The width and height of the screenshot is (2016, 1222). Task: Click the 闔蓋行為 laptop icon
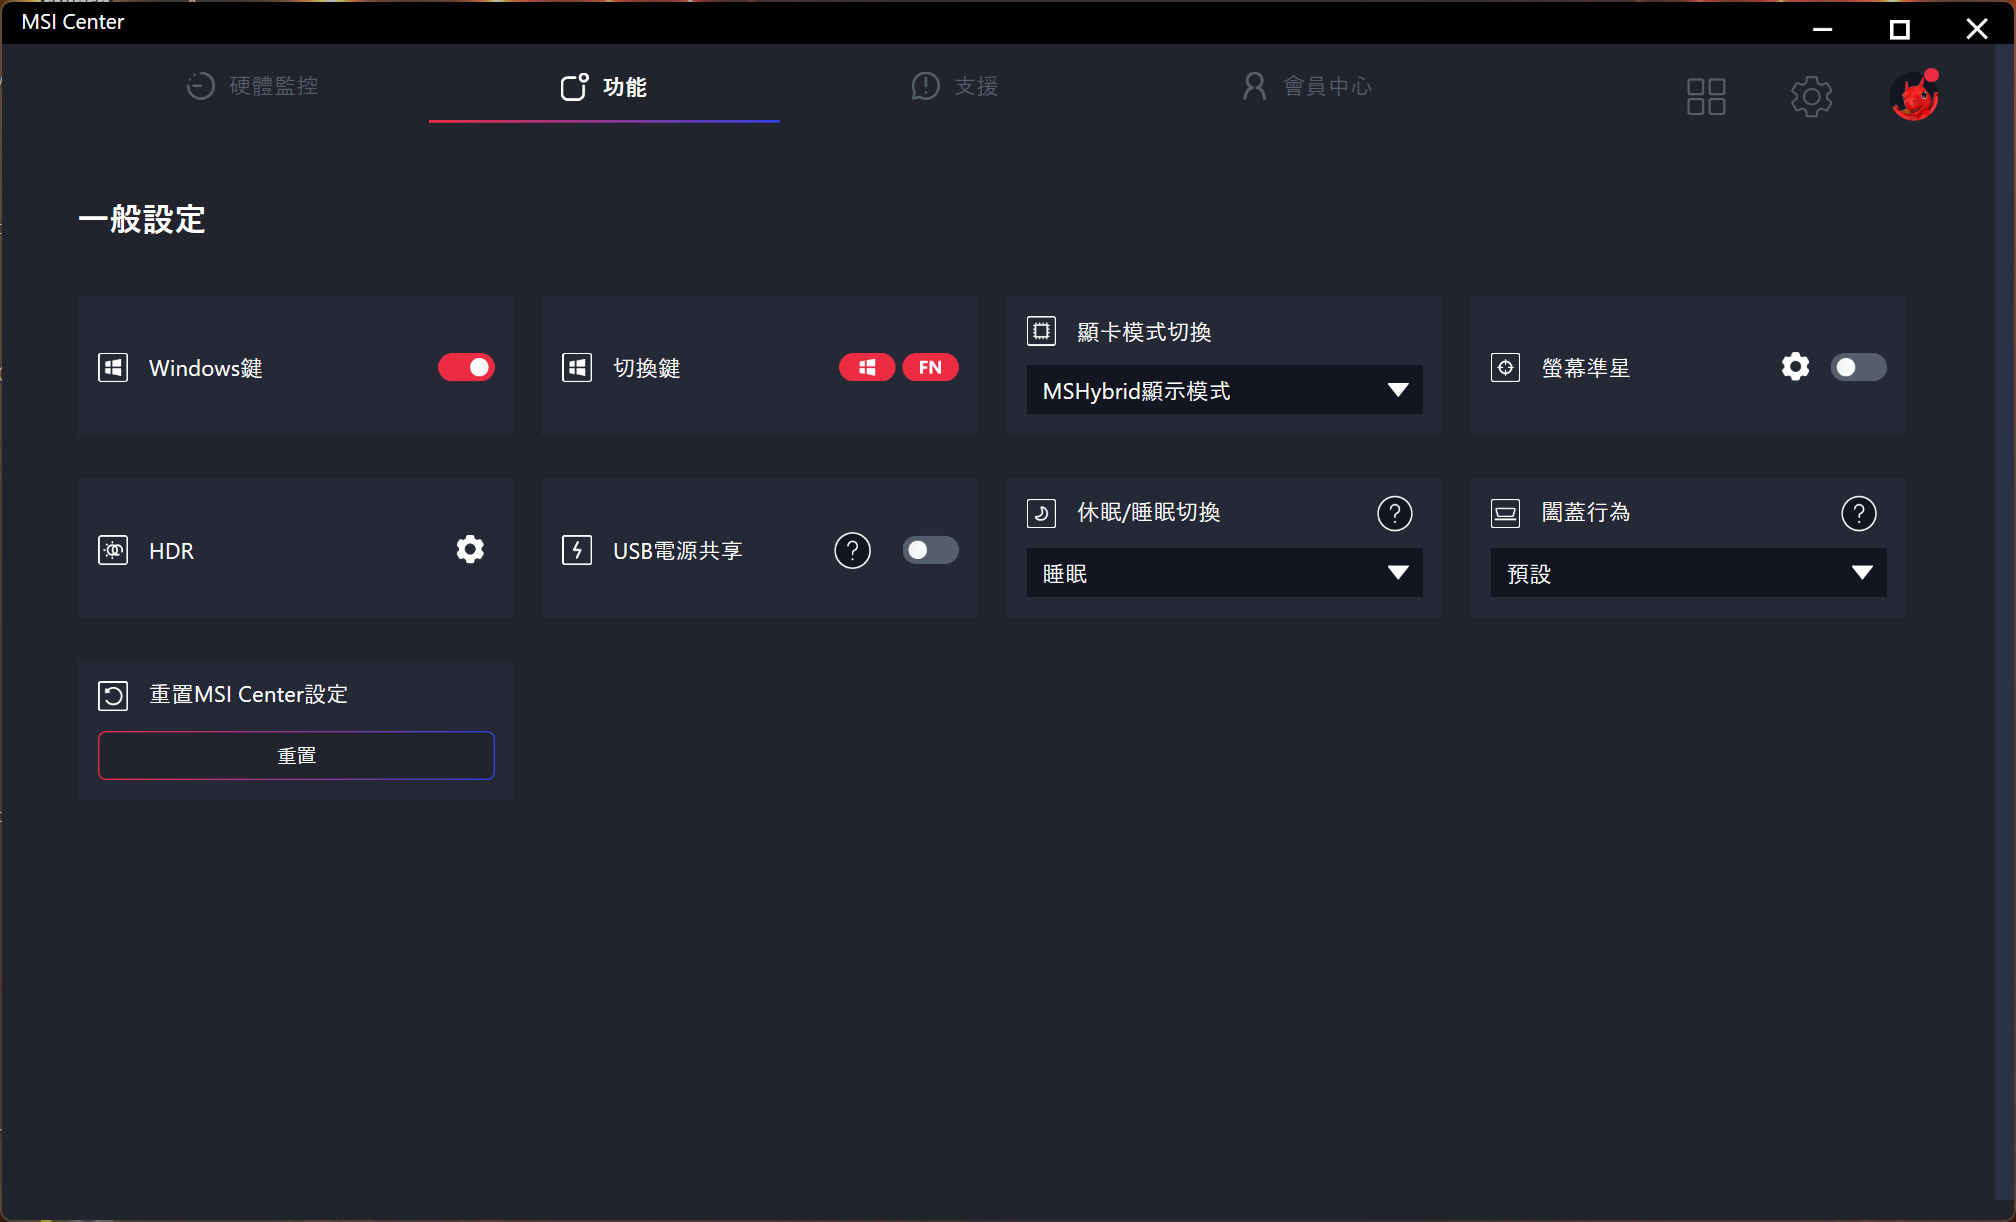tap(1505, 513)
